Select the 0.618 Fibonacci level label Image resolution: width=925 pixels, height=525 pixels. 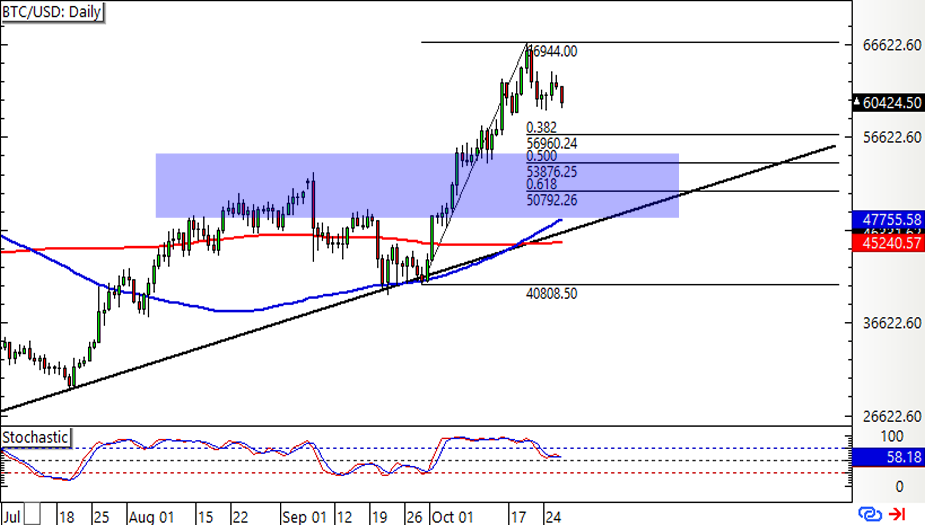click(x=541, y=184)
